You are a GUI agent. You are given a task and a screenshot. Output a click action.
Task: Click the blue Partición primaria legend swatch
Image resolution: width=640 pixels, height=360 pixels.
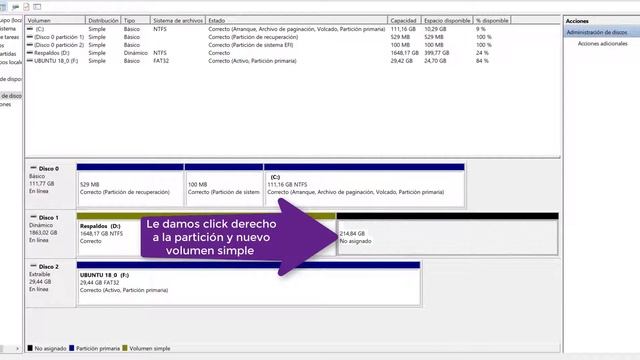click(71, 348)
